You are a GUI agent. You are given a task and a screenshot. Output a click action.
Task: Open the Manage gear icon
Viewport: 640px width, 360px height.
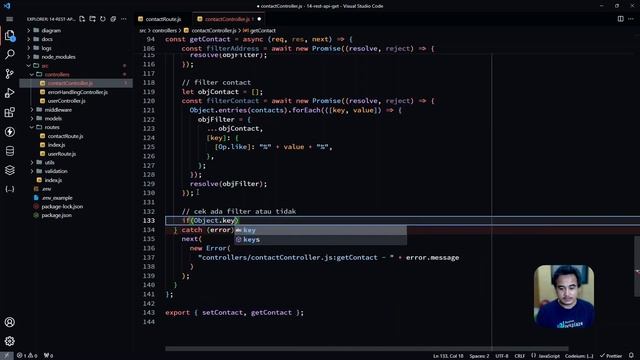[10, 341]
